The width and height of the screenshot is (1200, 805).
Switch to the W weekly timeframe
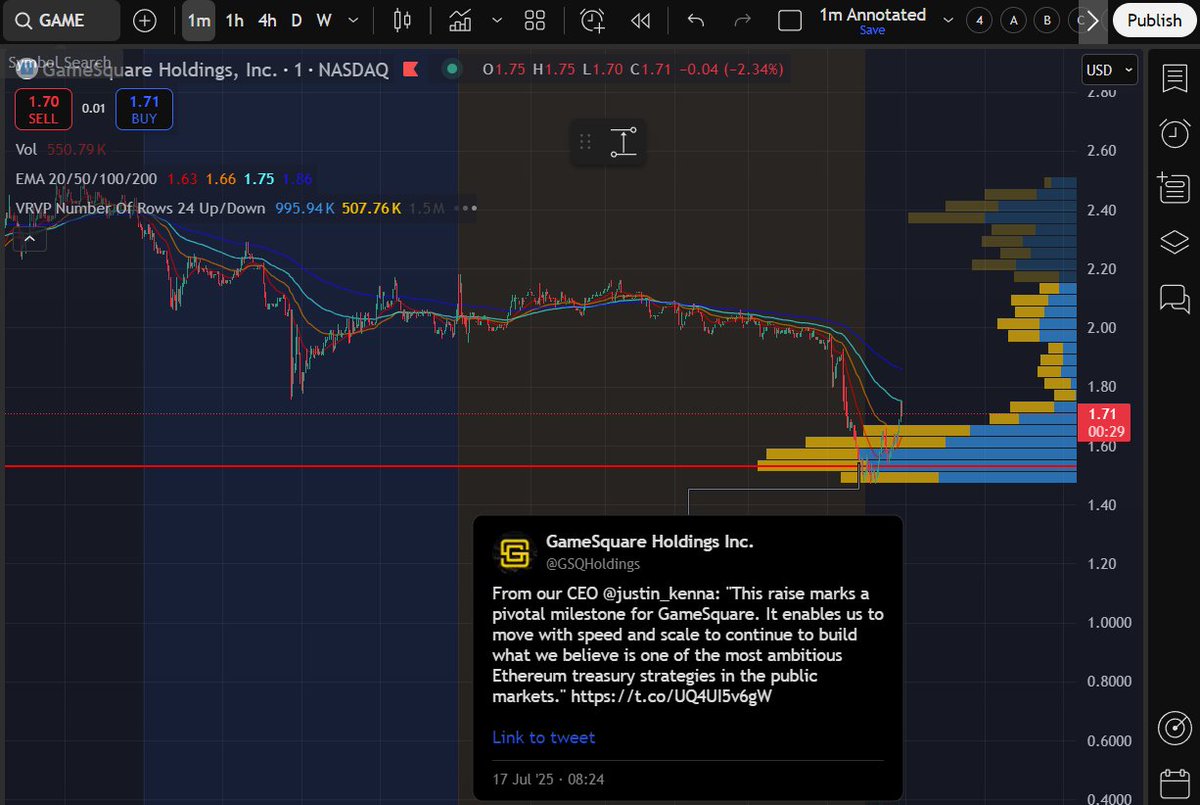tap(324, 20)
